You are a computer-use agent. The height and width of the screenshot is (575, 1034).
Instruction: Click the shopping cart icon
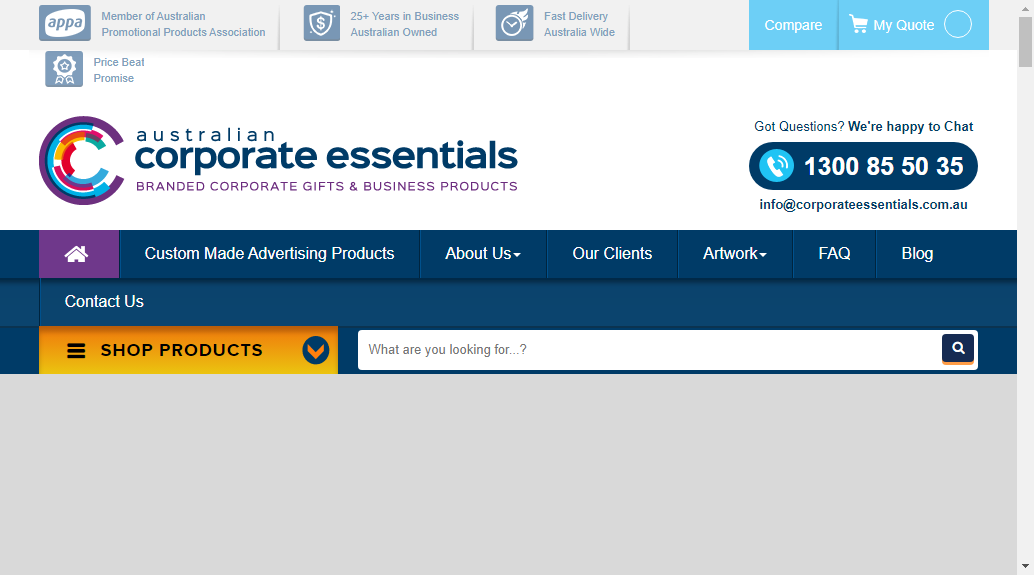pyautogui.click(x=858, y=24)
